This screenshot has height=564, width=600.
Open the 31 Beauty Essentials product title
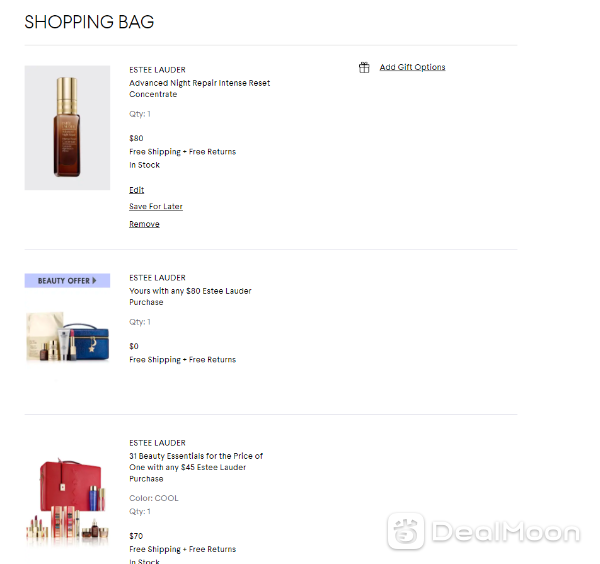(196, 467)
